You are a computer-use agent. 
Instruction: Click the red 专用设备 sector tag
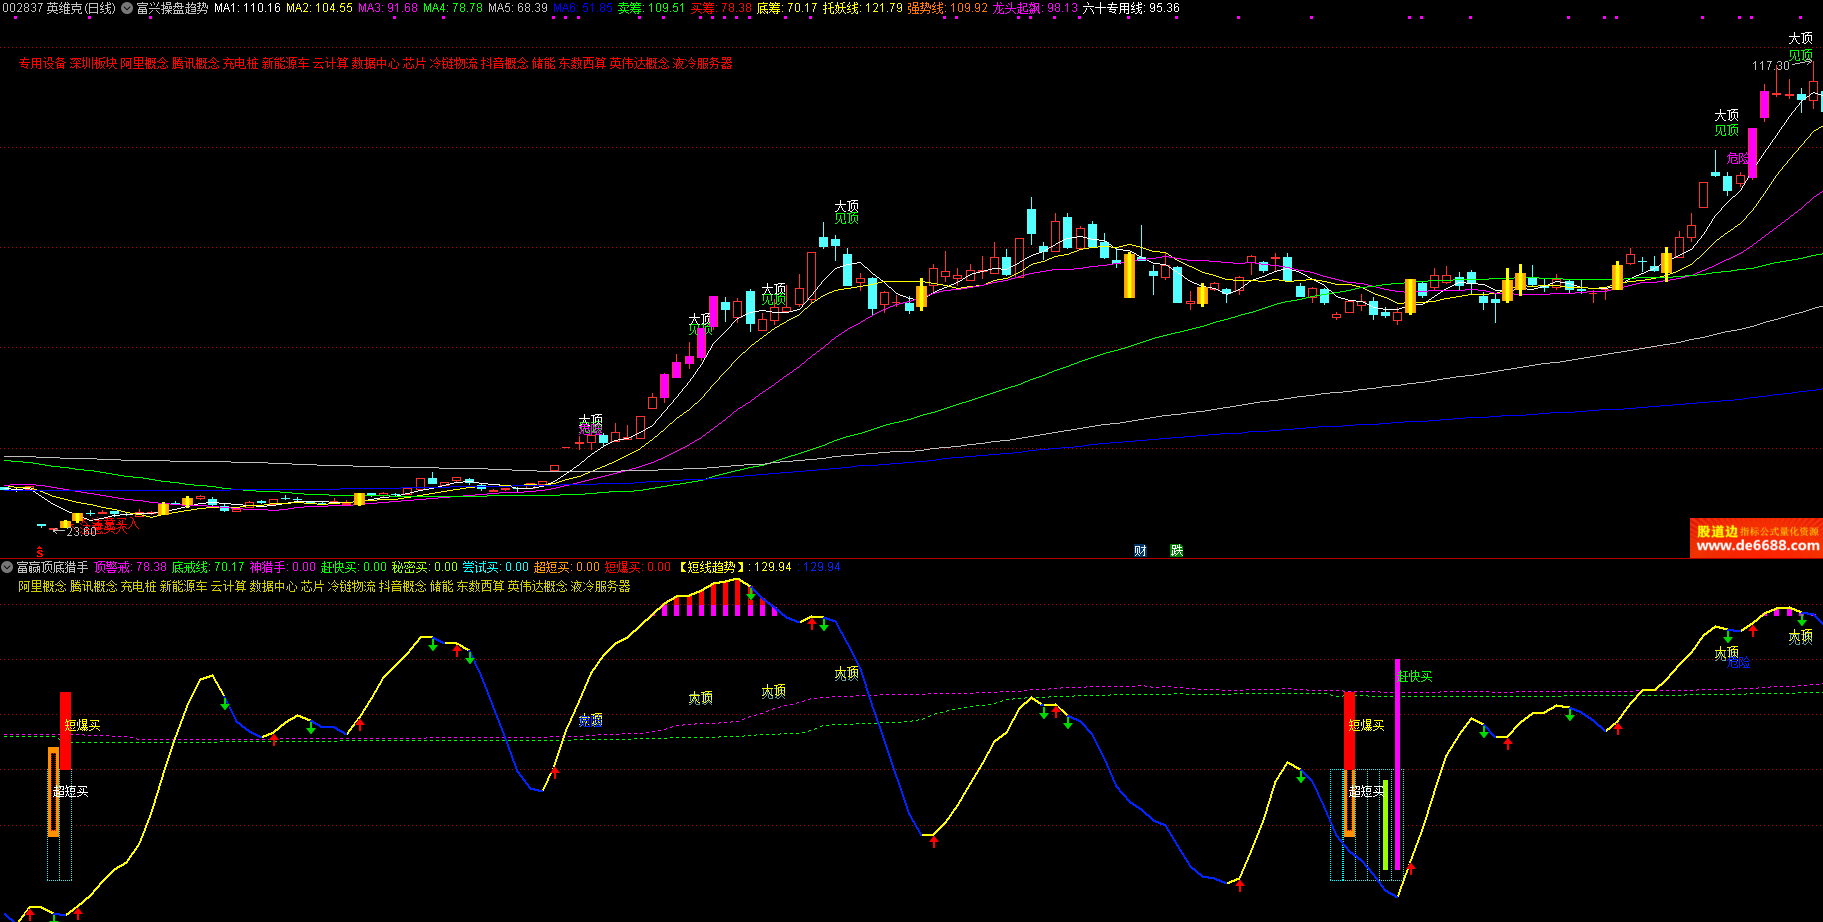(x=42, y=64)
